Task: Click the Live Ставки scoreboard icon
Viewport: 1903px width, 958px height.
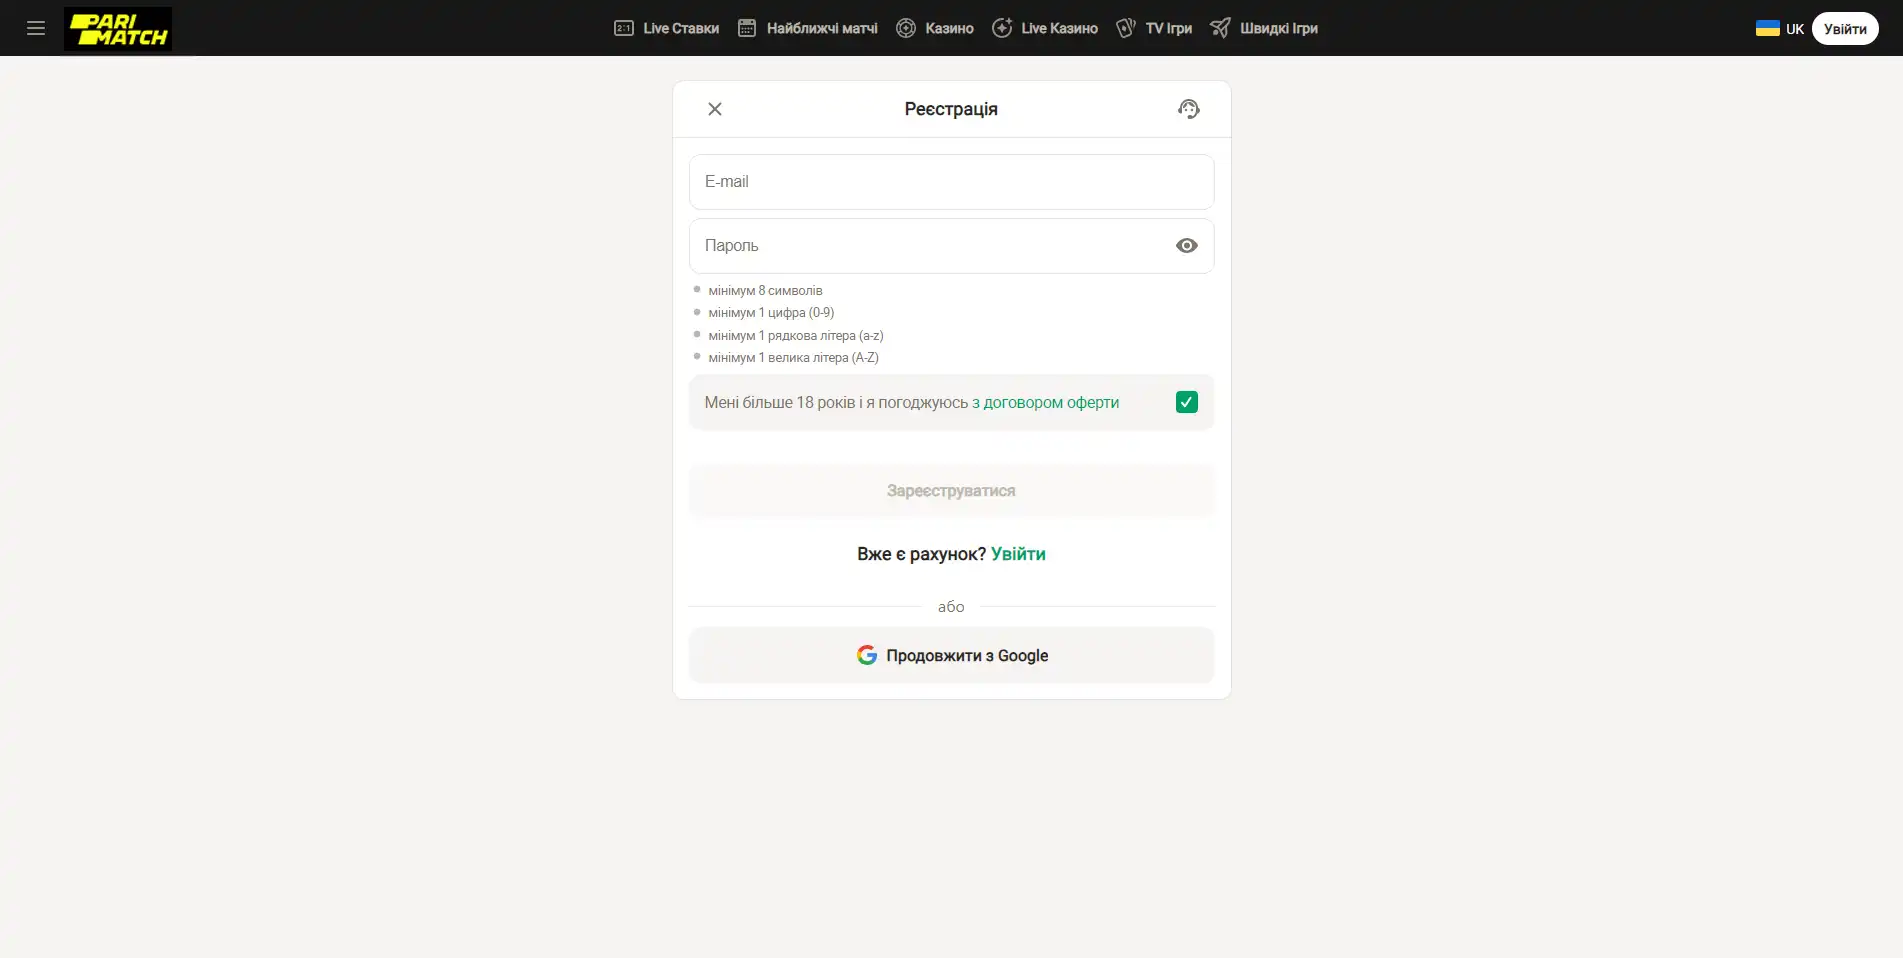Action: (x=624, y=28)
